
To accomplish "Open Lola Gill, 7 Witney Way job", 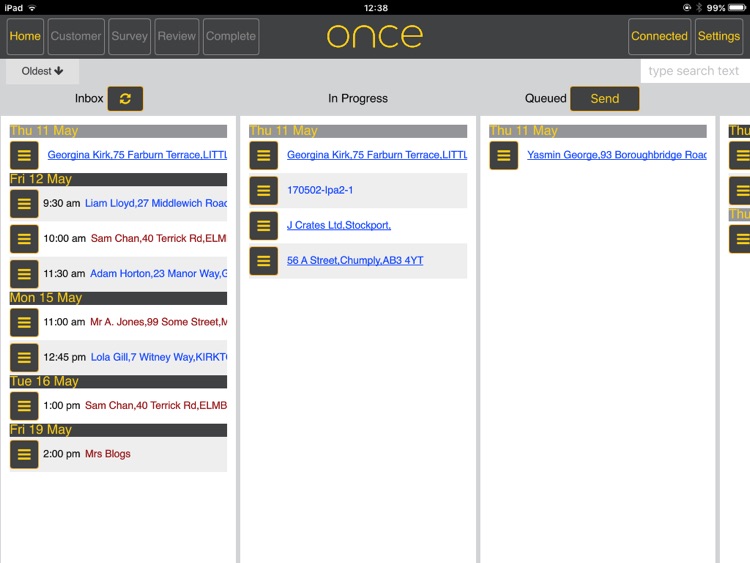I will (159, 357).
